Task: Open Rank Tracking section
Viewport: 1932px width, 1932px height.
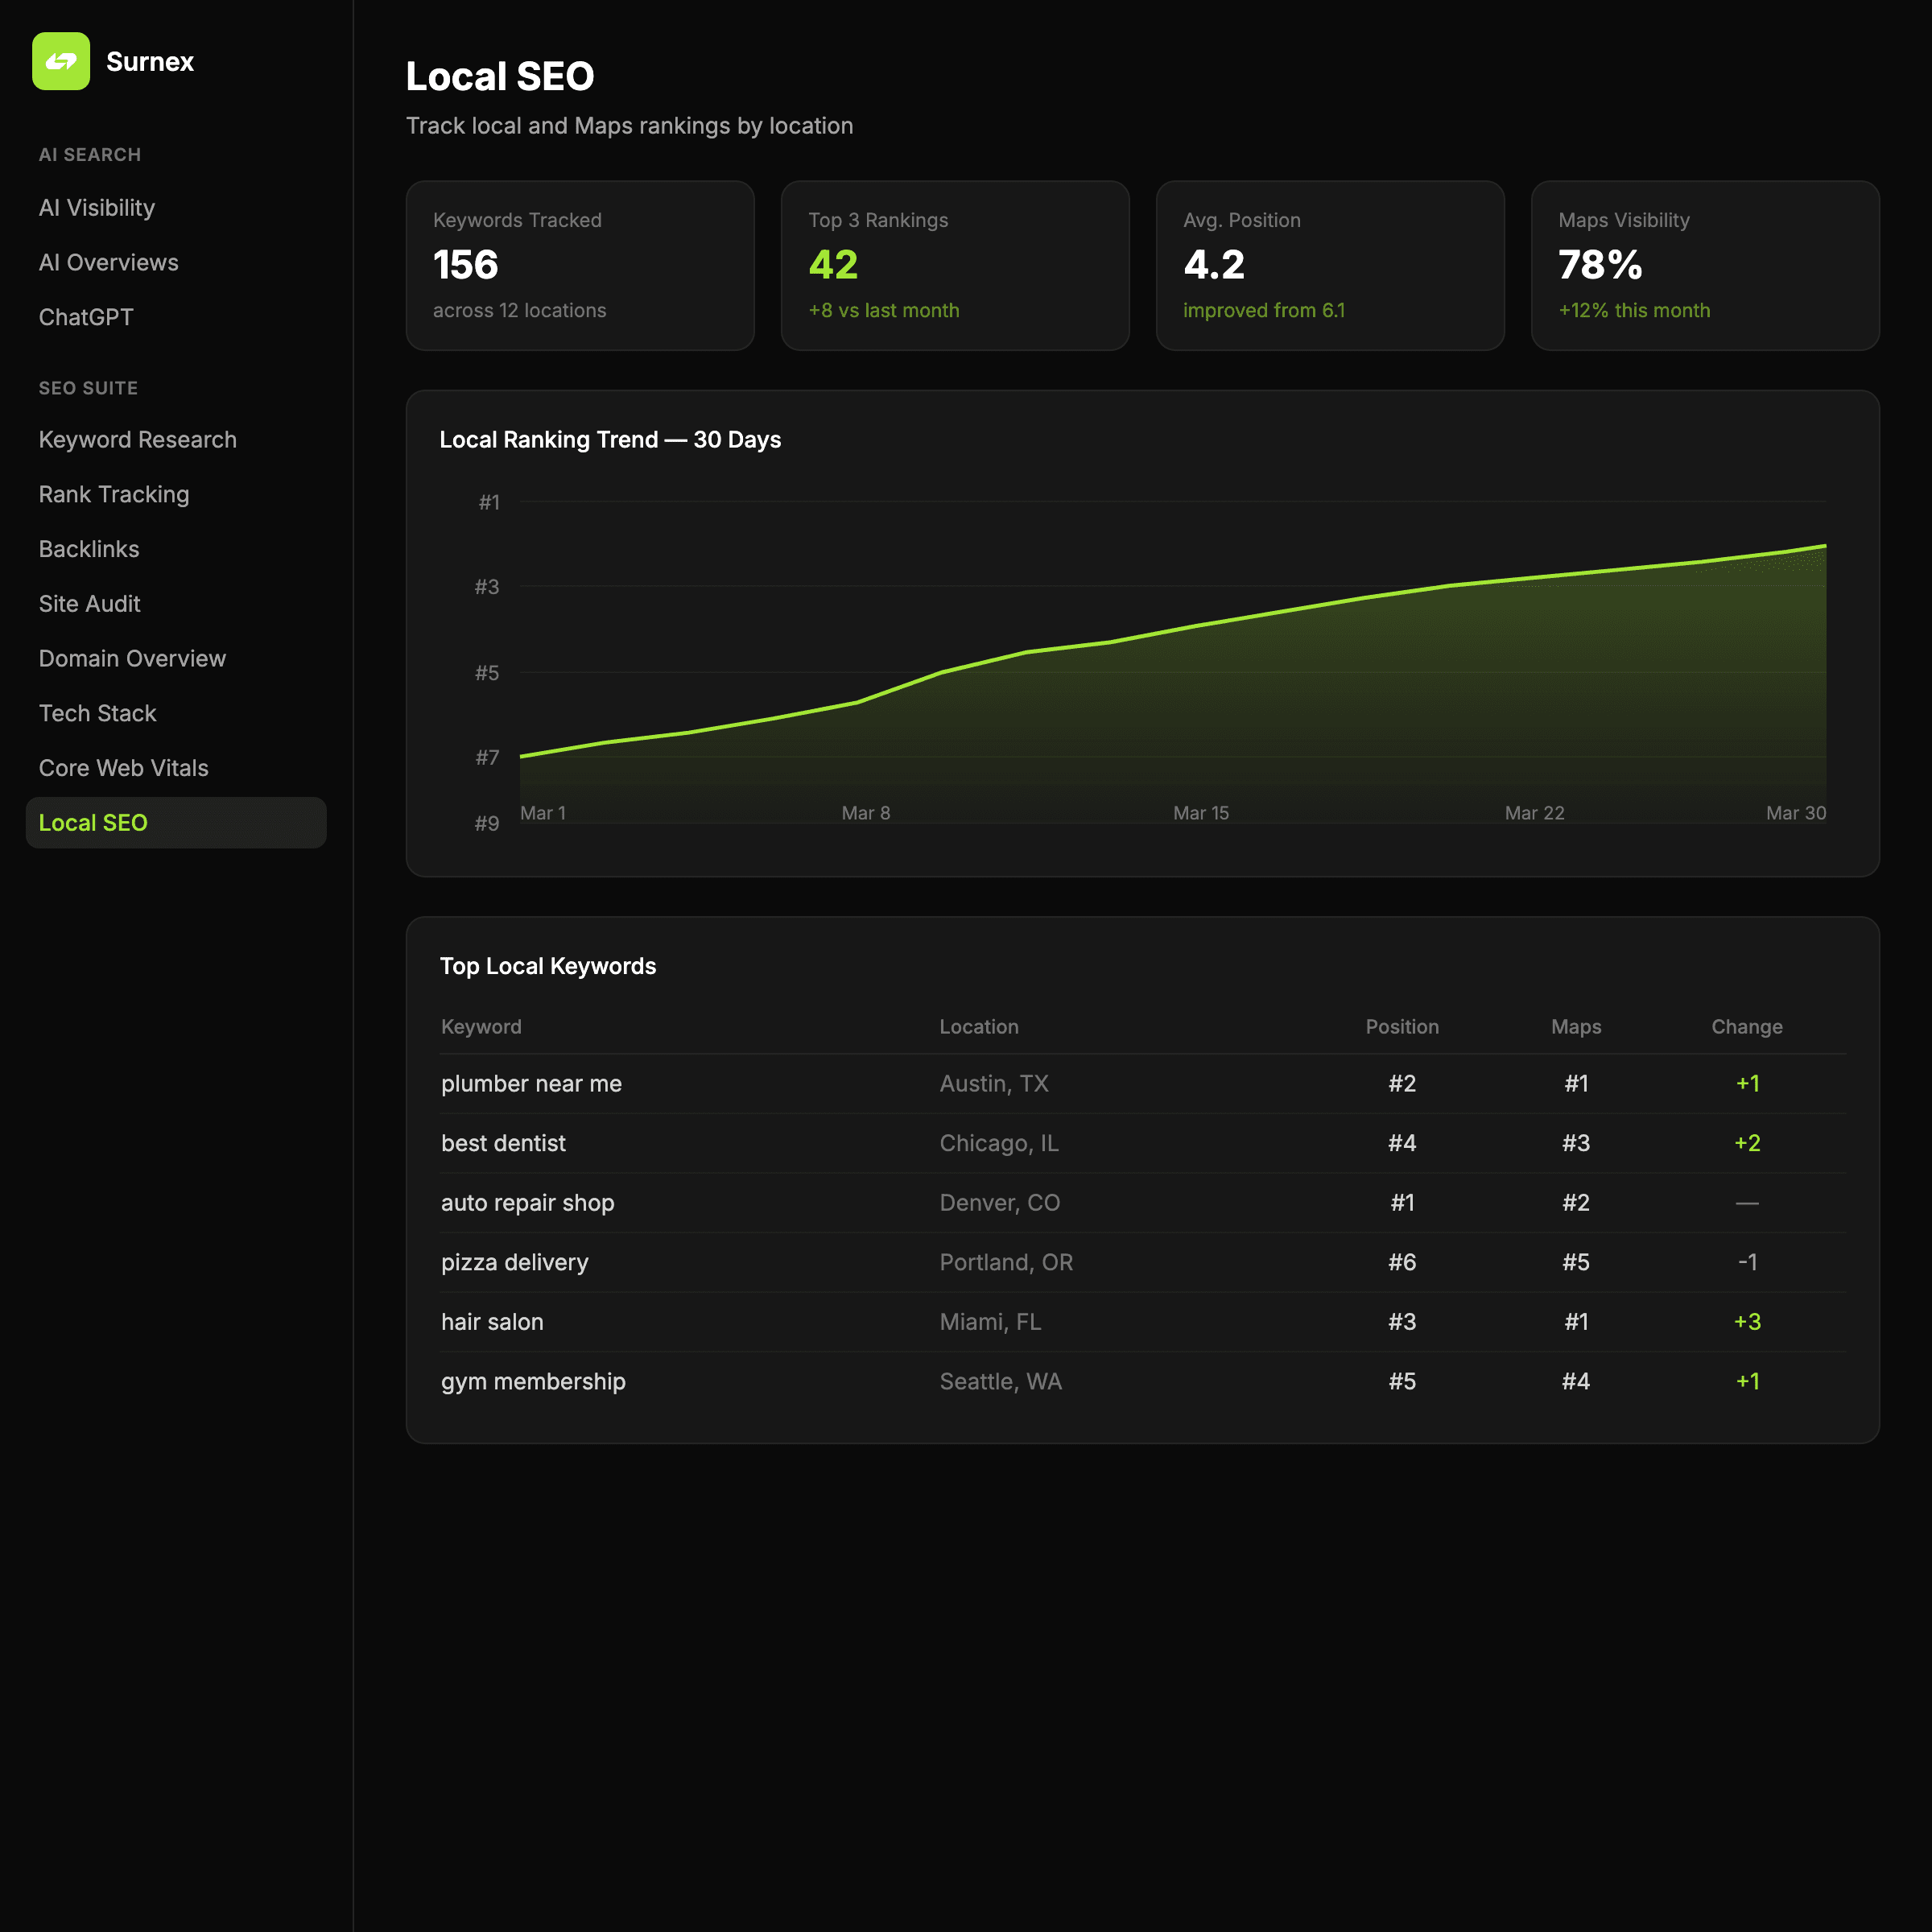Action: [114, 495]
